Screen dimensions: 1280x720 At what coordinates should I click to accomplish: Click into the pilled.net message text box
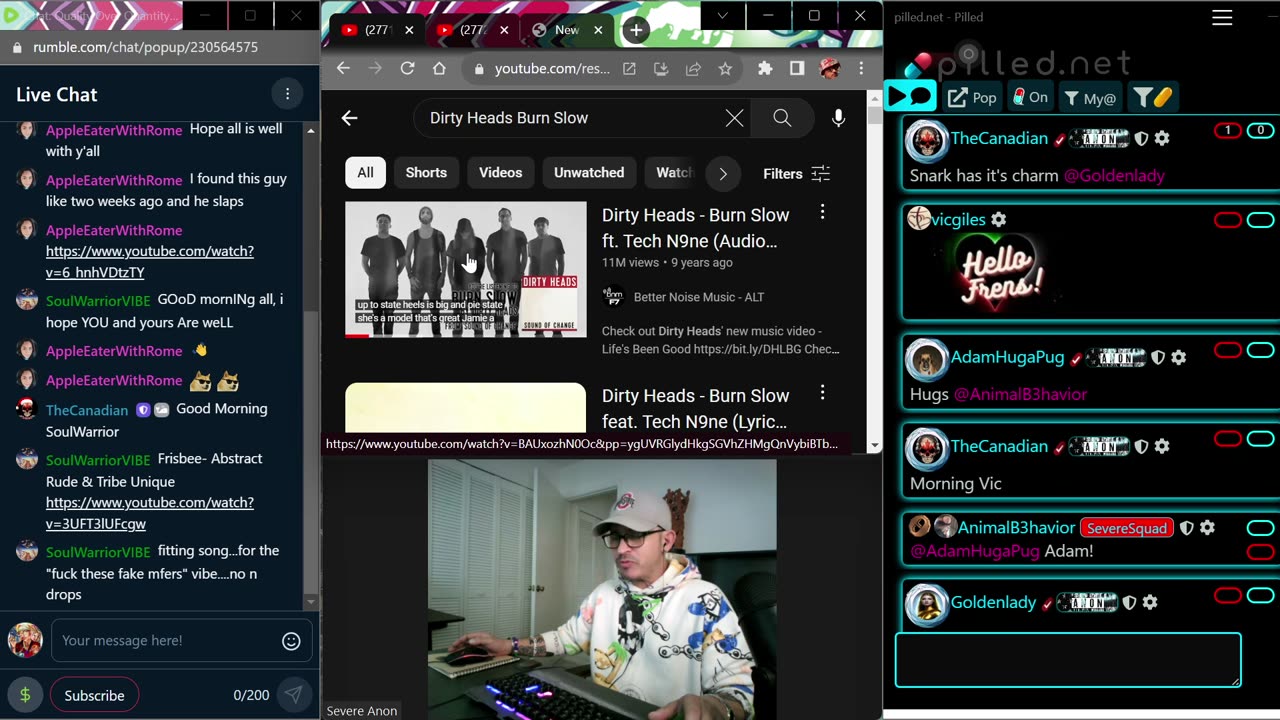point(1068,660)
